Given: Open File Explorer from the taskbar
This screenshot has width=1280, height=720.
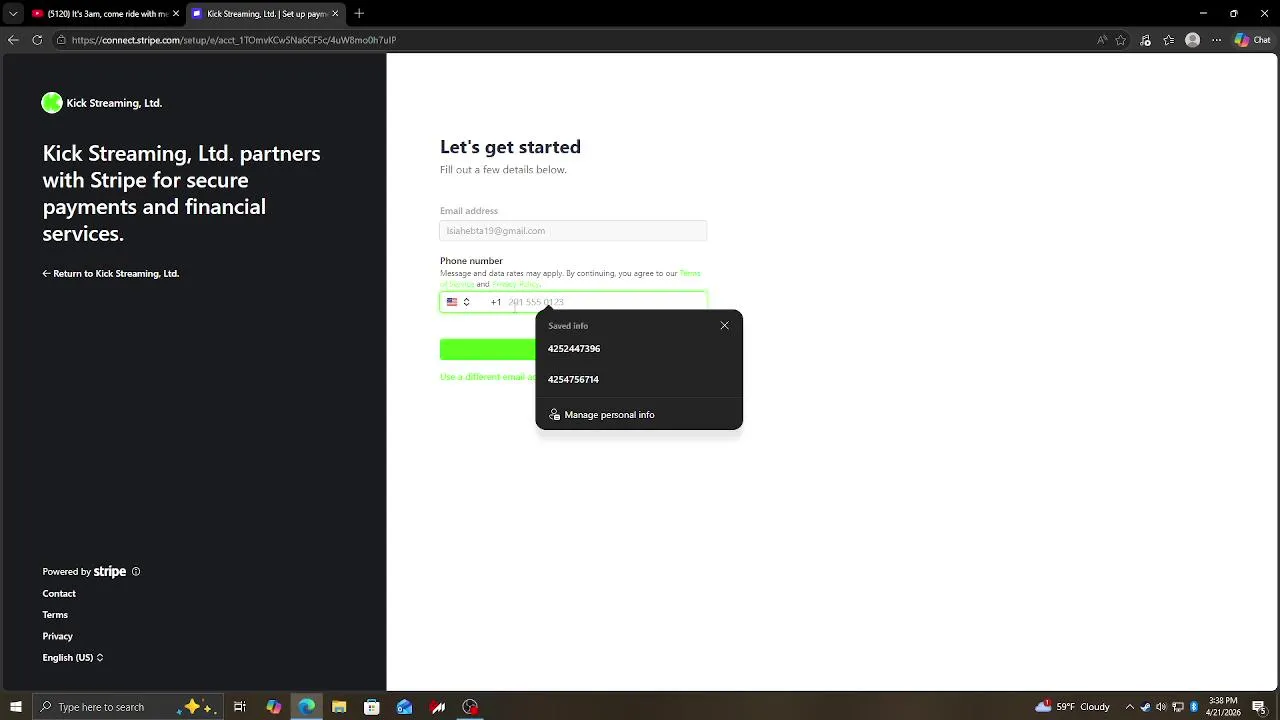Looking at the screenshot, I should point(339,707).
